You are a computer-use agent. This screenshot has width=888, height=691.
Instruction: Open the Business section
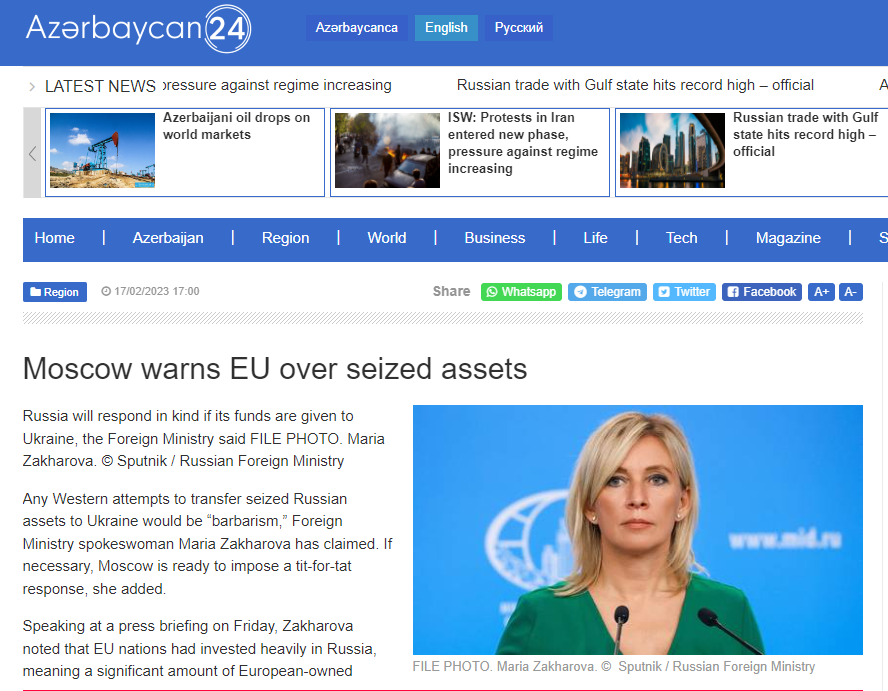tap(495, 238)
